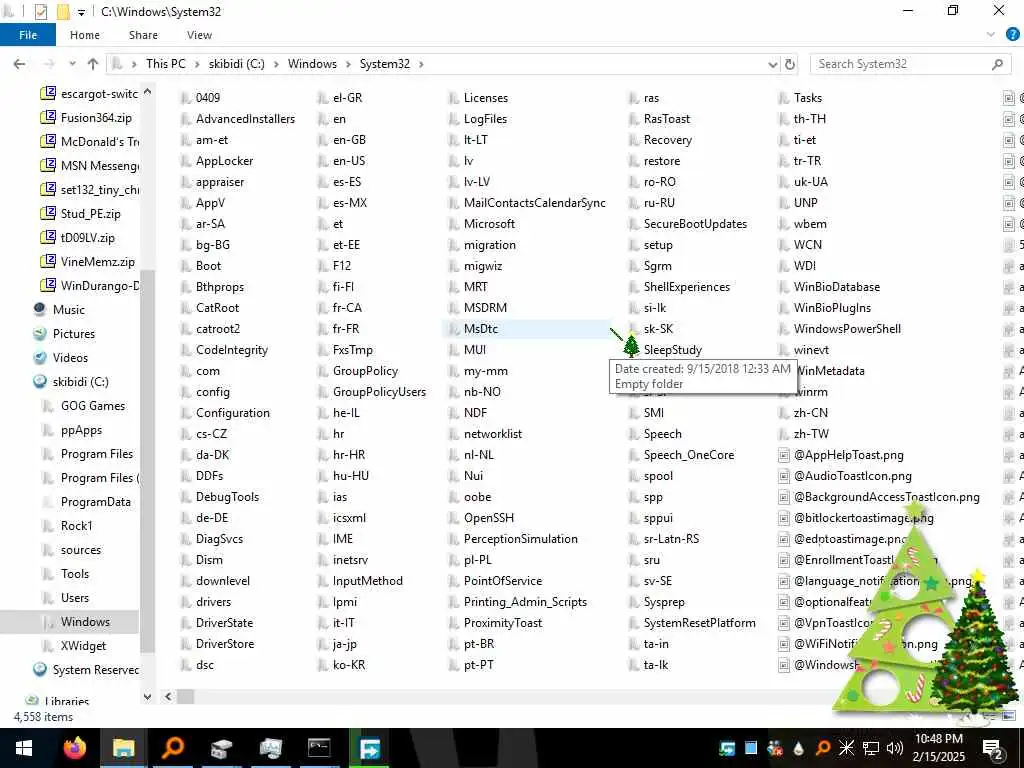Image resolution: width=1024 pixels, height=768 pixels.
Task: Click the volume speaker tray icon
Action: click(x=894, y=748)
